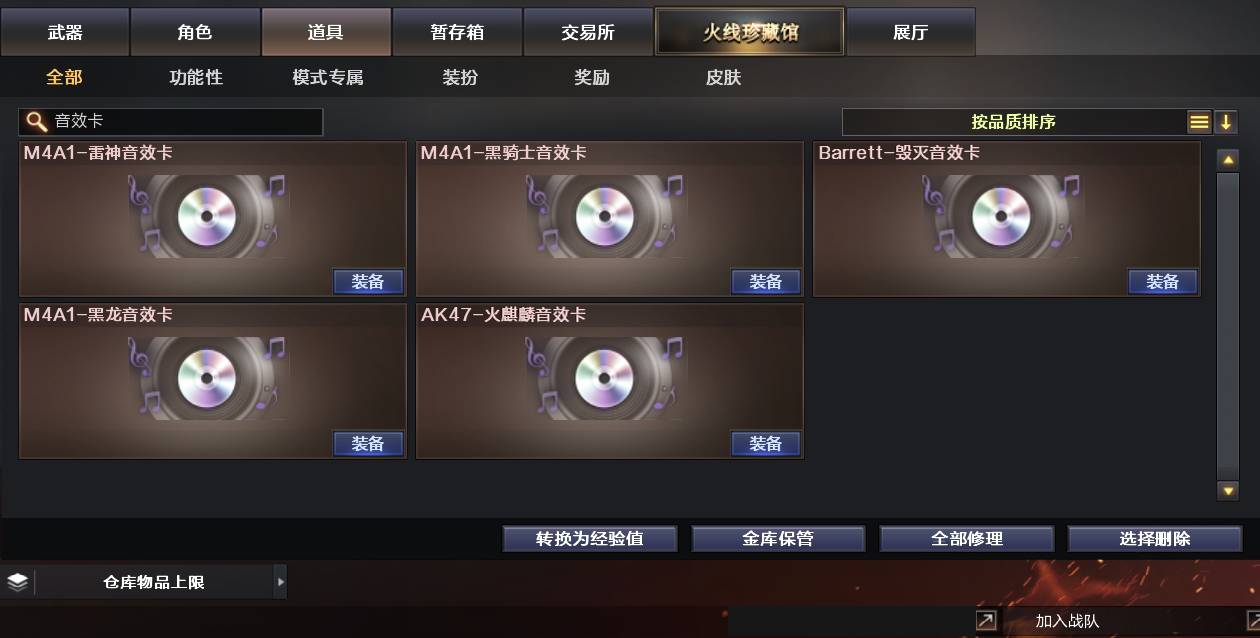1260x638 pixels.
Task: Select the 功能性 category filter
Action: pos(196,77)
